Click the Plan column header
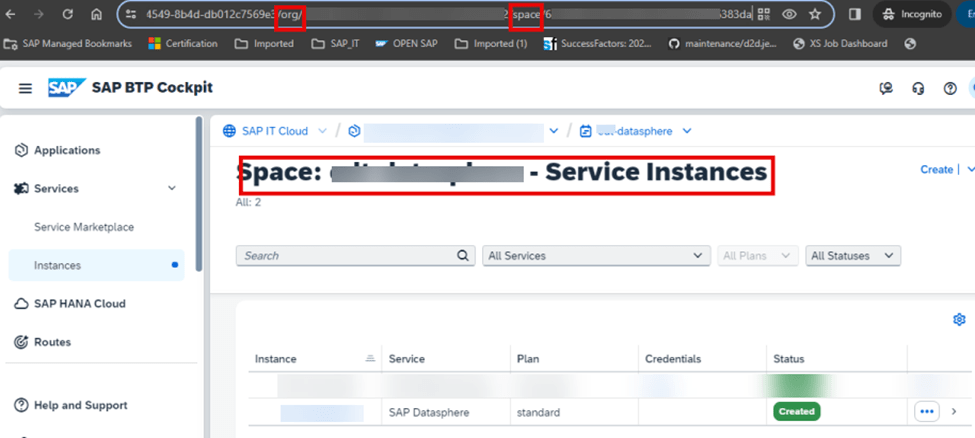 tap(528, 359)
